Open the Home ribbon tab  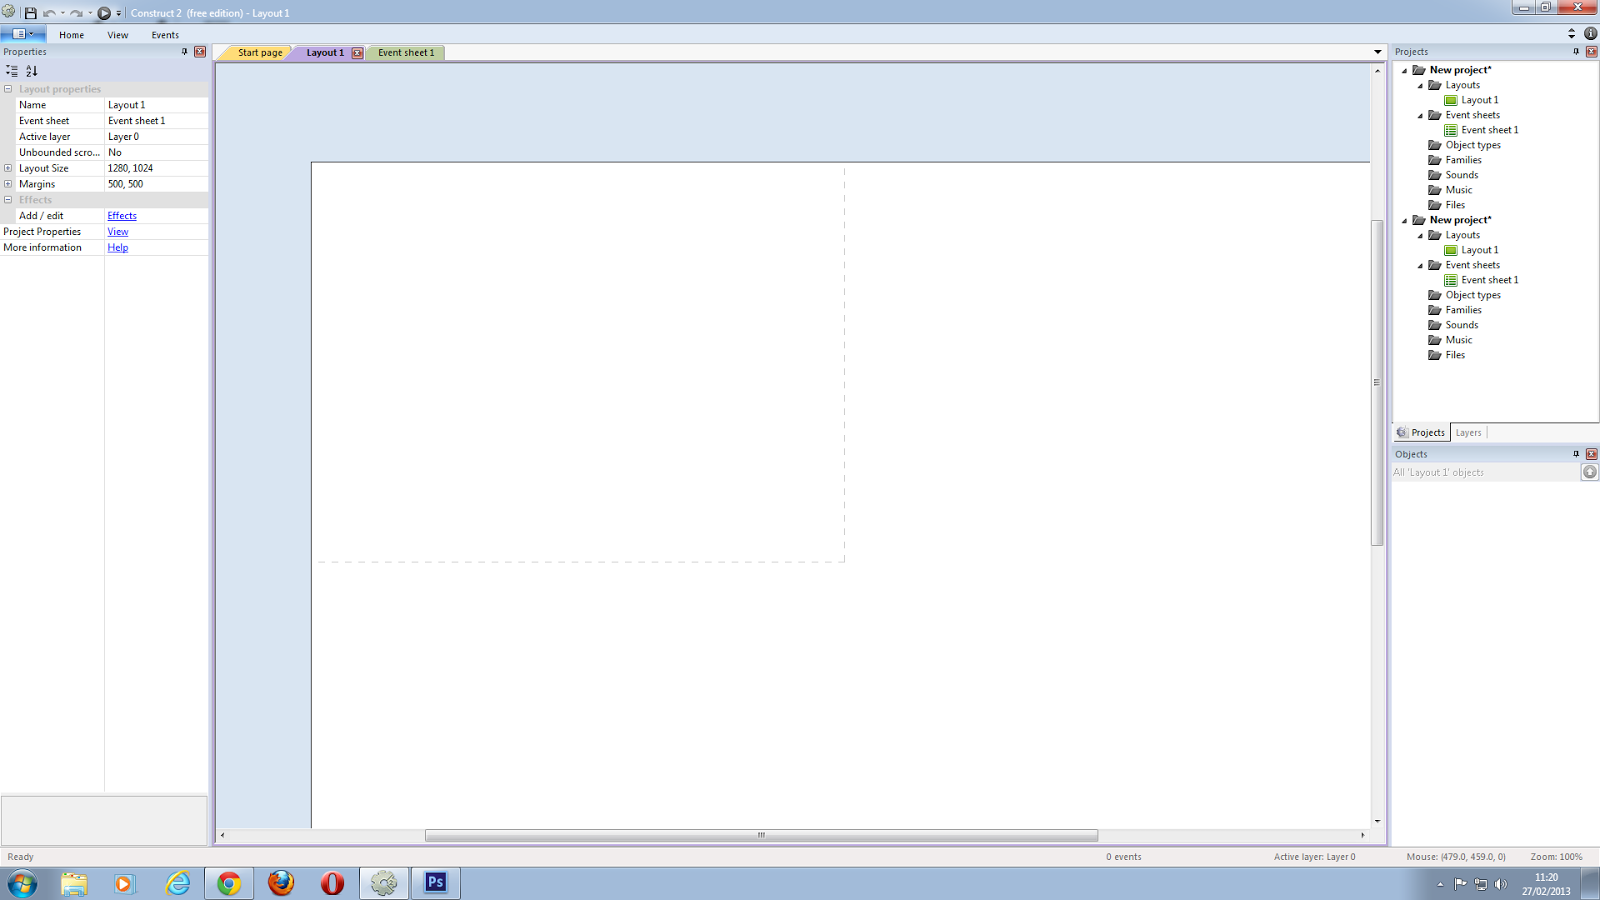point(71,35)
